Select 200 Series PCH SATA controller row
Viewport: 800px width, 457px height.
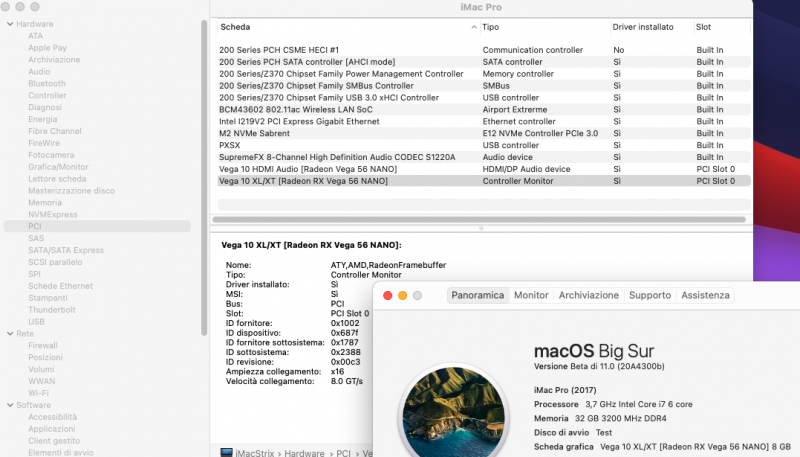click(484, 62)
